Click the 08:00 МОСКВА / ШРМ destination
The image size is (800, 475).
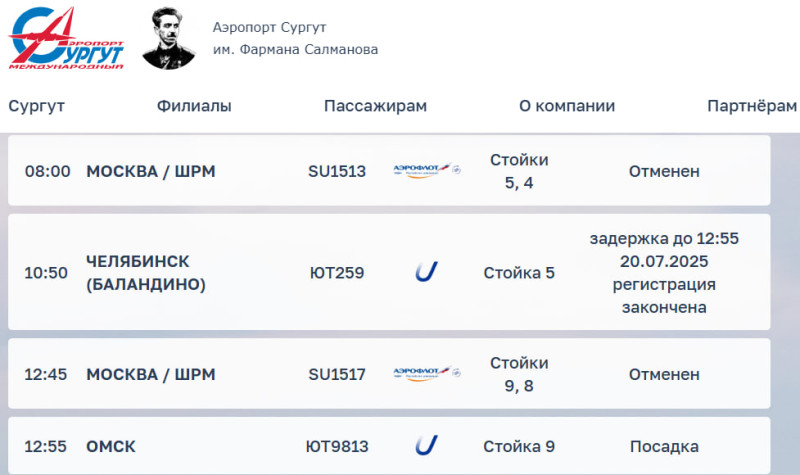click(151, 171)
